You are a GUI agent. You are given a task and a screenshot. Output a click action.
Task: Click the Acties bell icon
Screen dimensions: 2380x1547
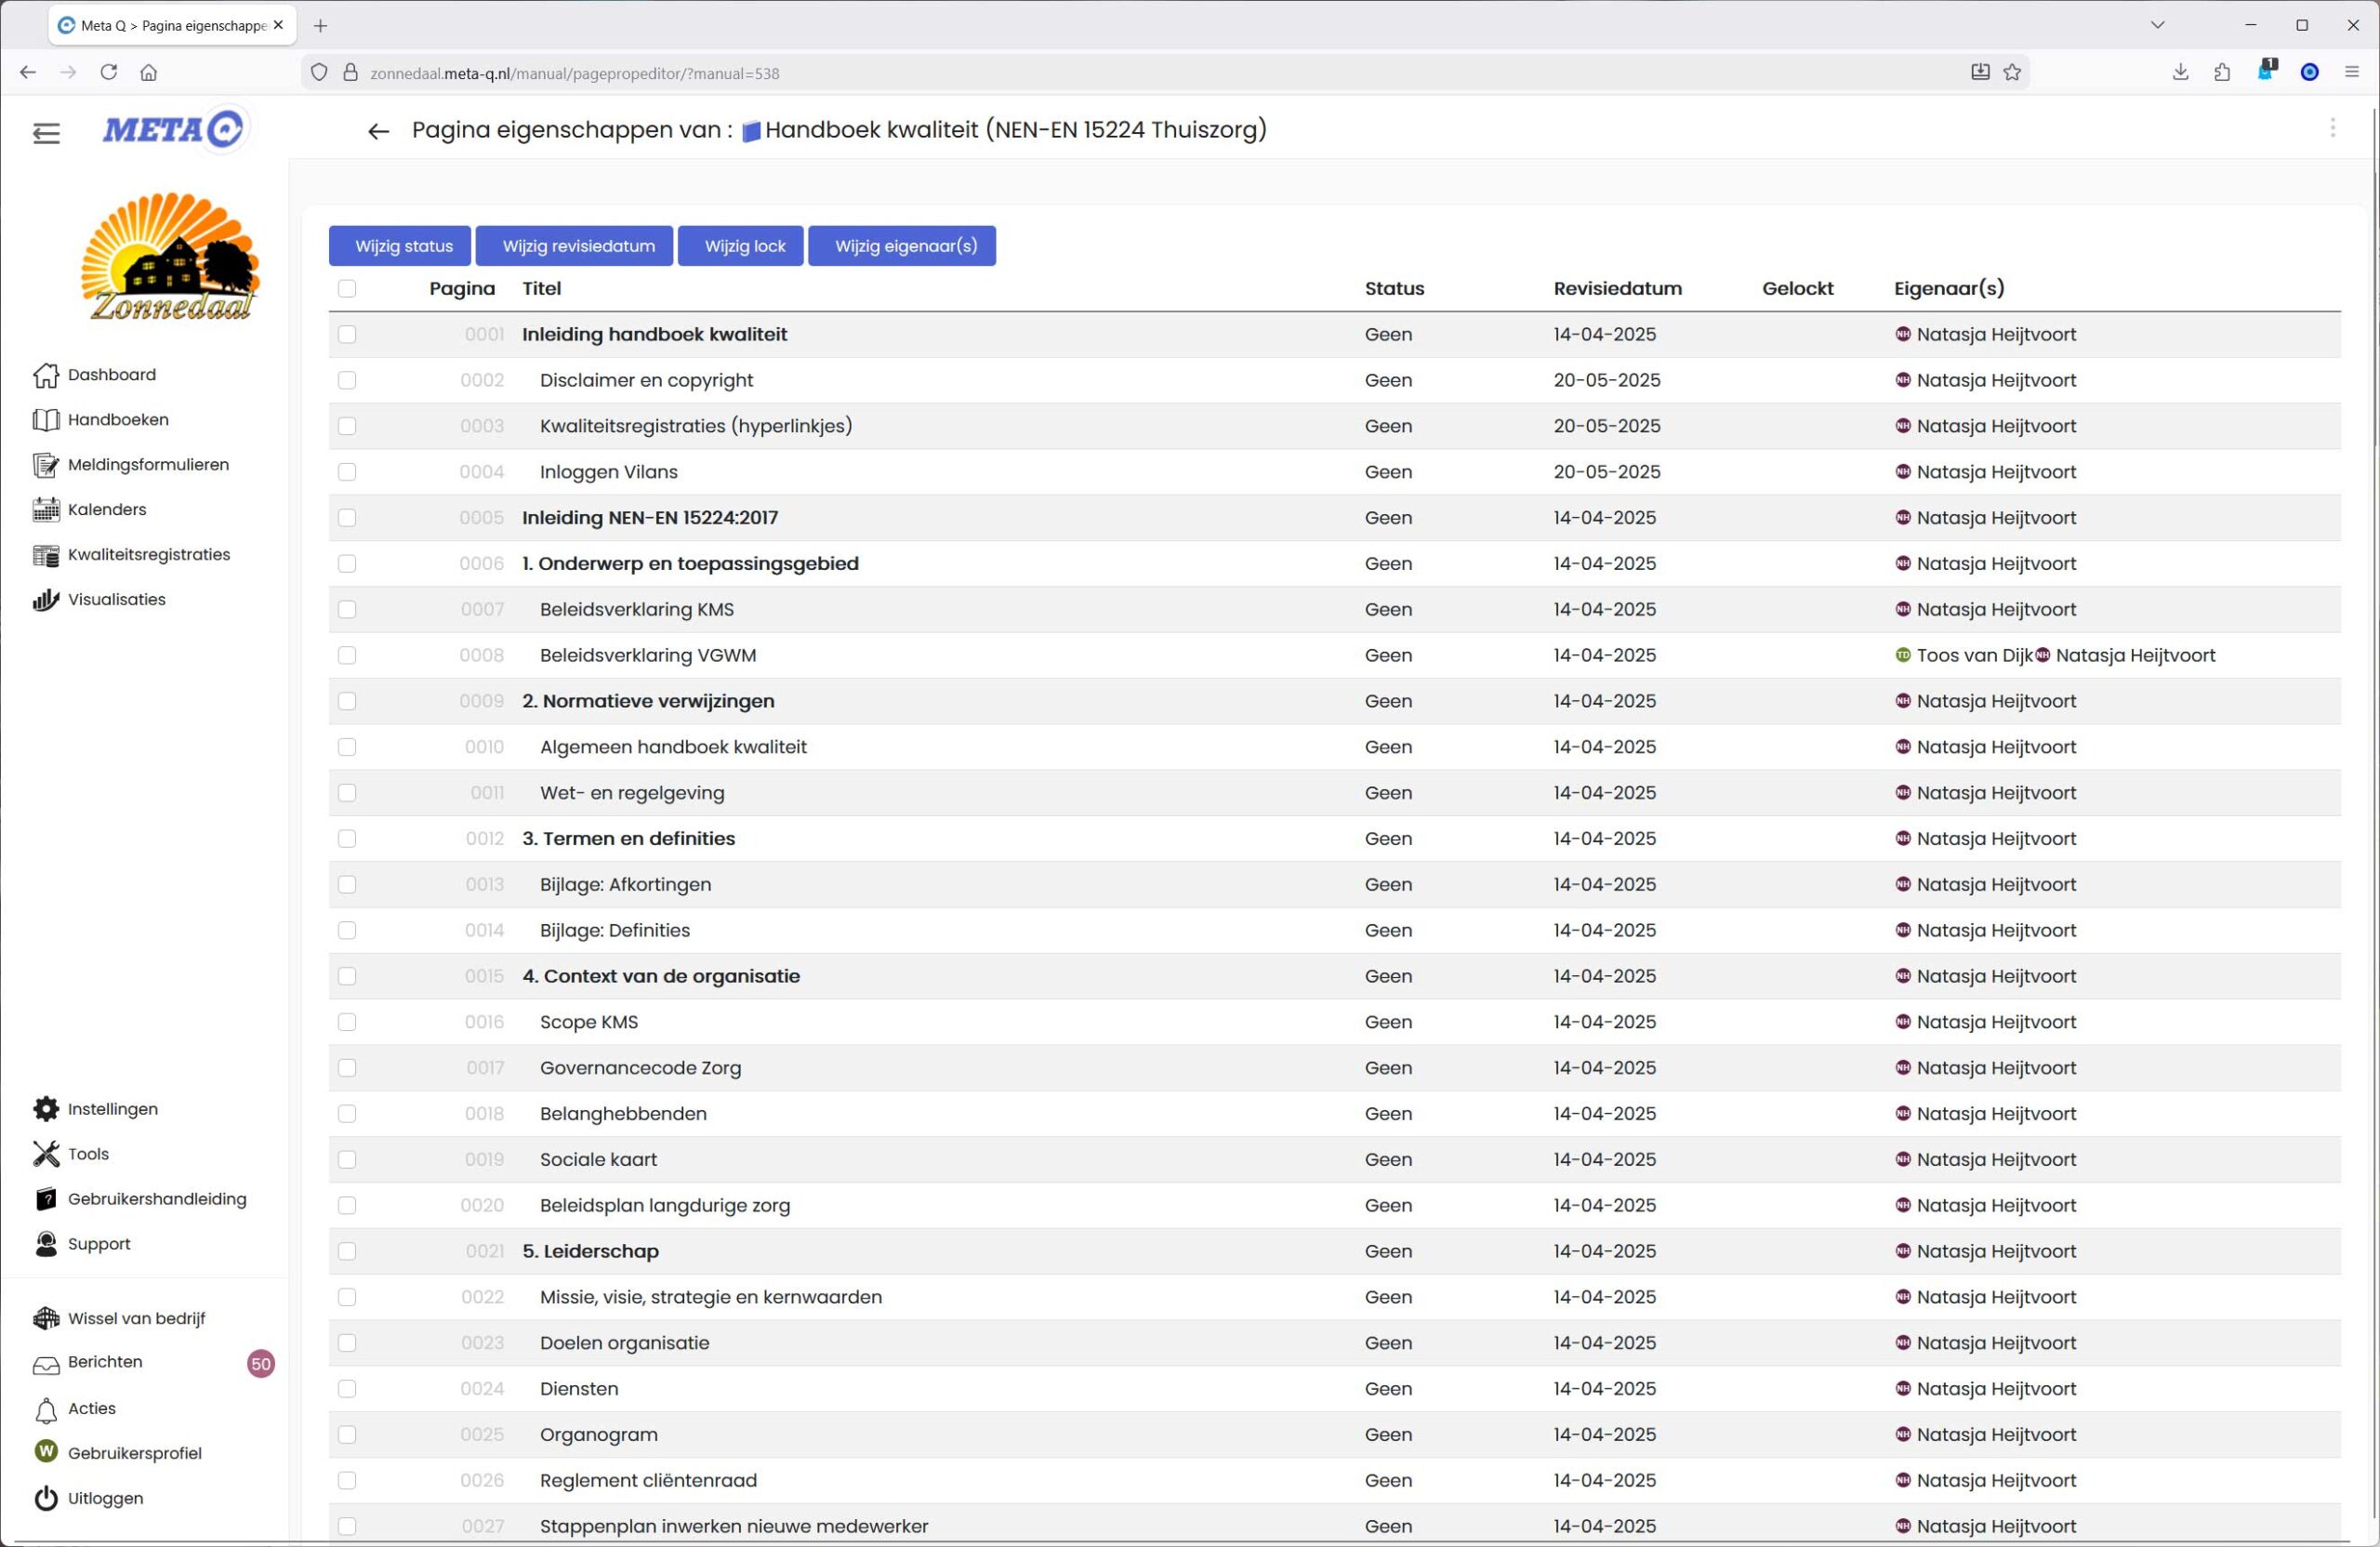click(46, 1410)
